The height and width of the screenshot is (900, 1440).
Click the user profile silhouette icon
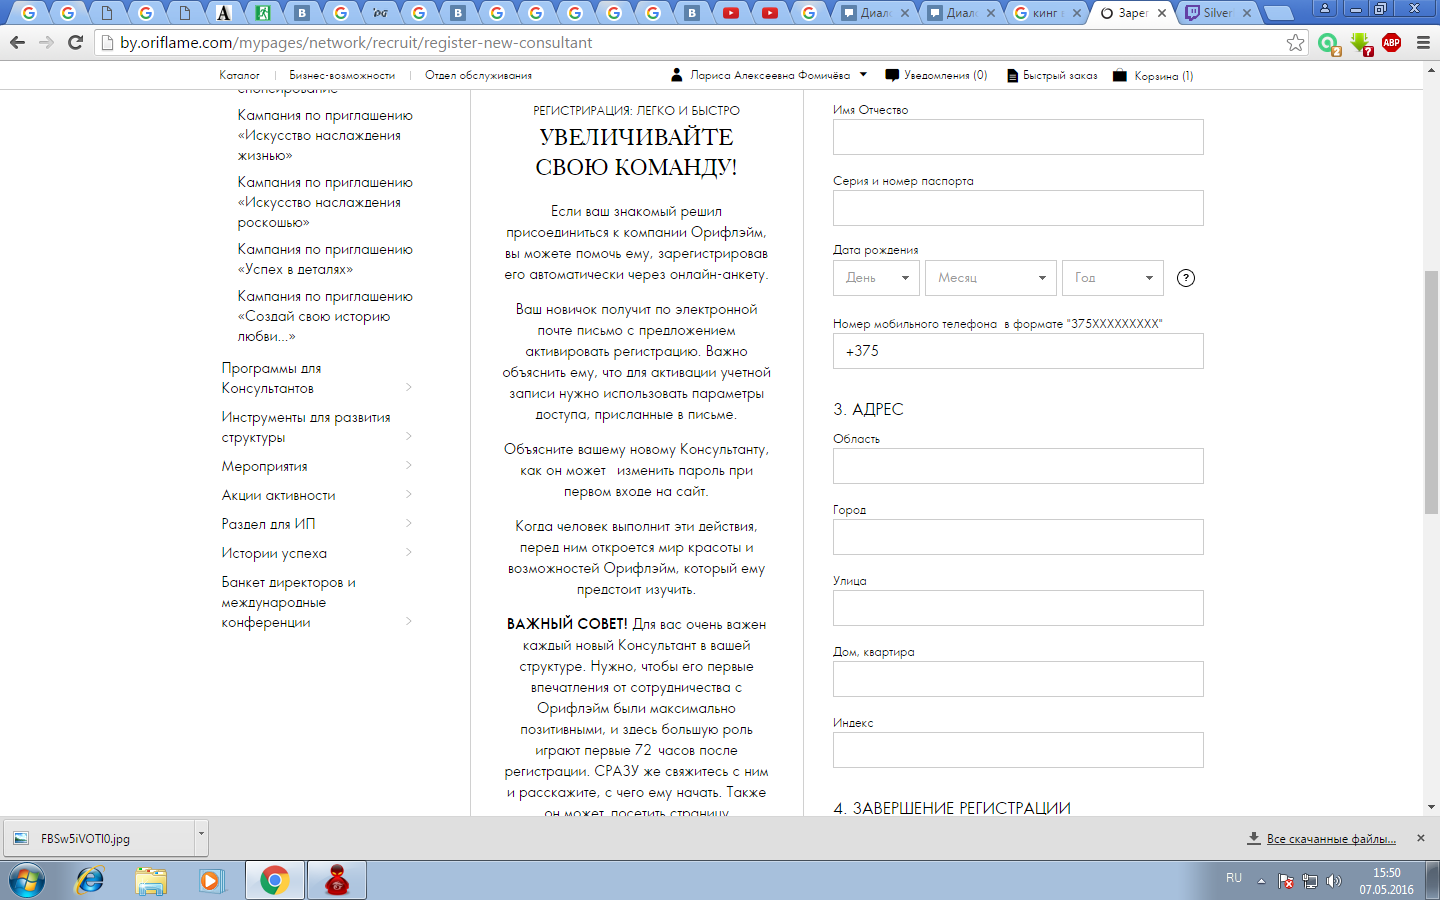tap(677, 75)
